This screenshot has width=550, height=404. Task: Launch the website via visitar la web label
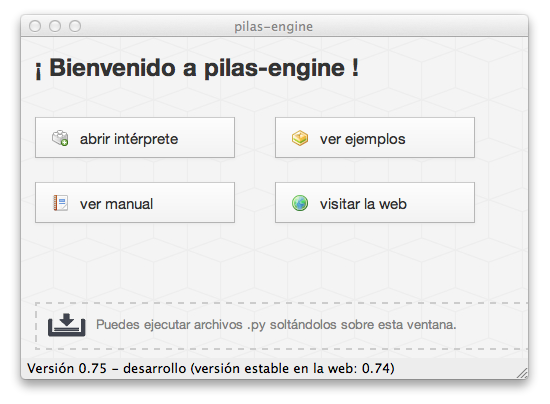click(363, 204)
